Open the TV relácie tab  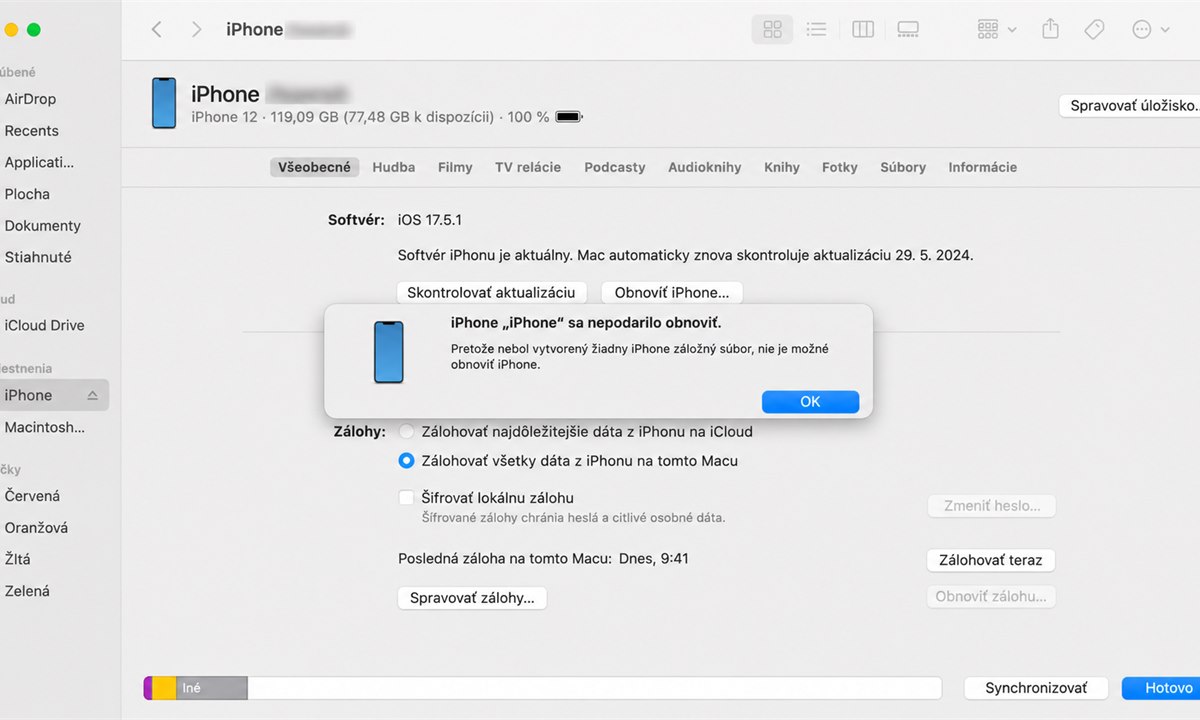point(528,167)
